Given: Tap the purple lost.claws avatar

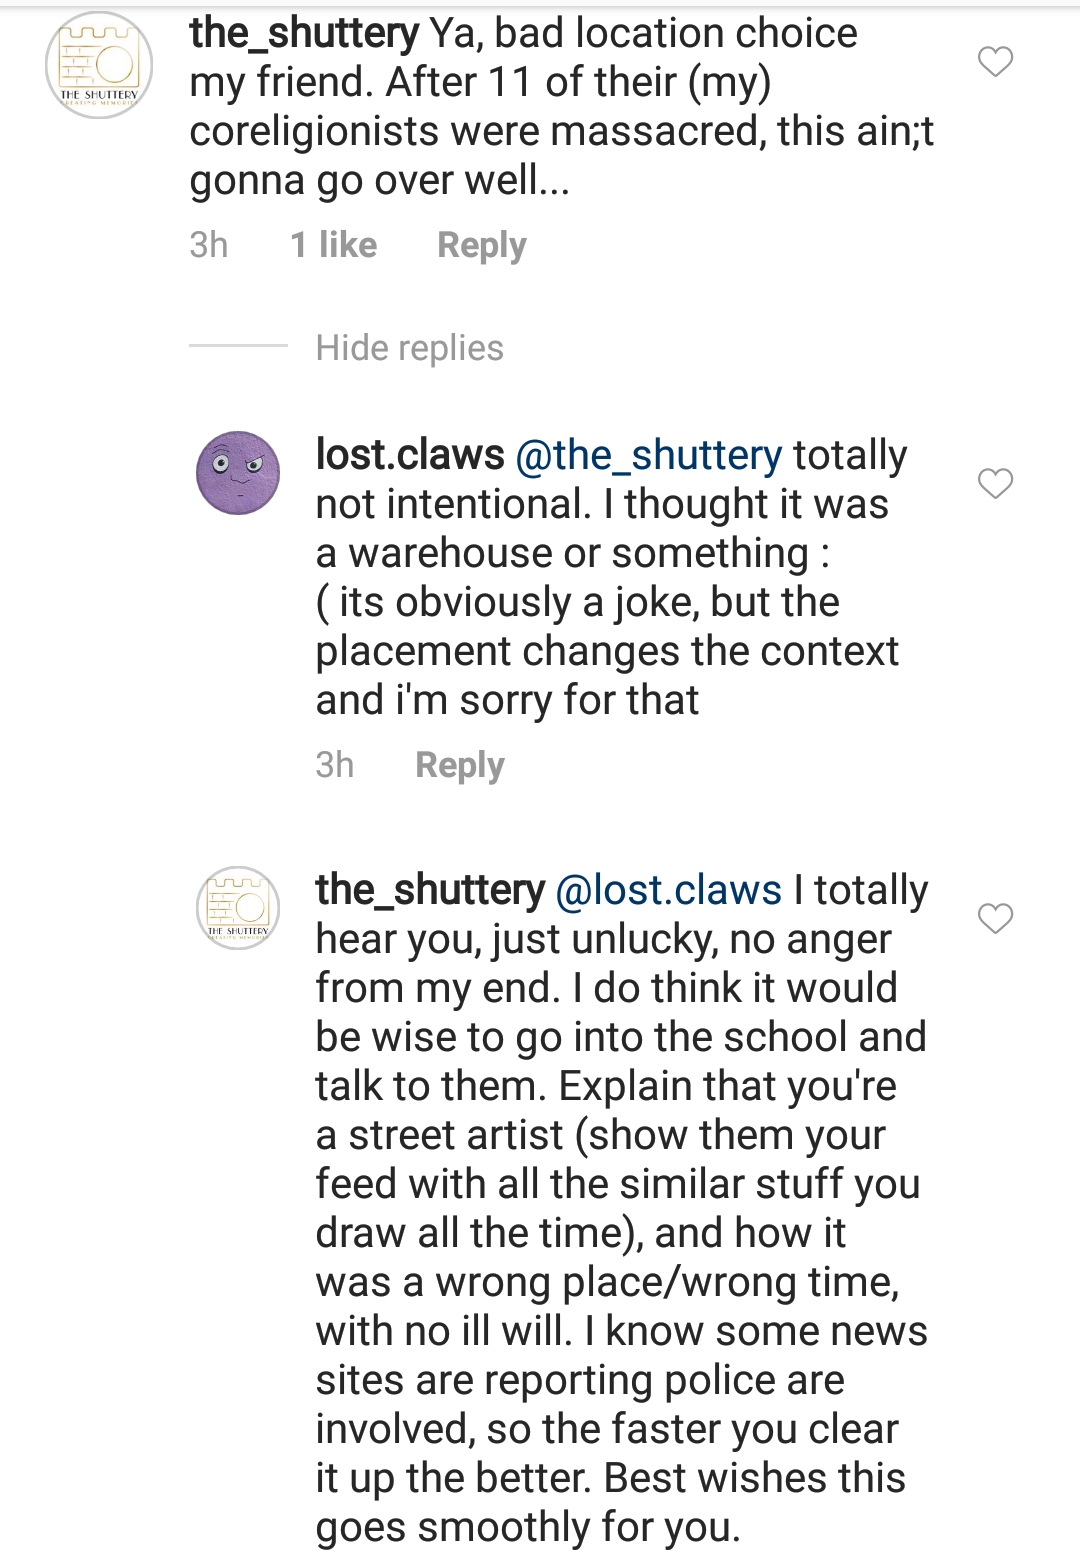Looking at the screenshot, I should pos(238,473).
